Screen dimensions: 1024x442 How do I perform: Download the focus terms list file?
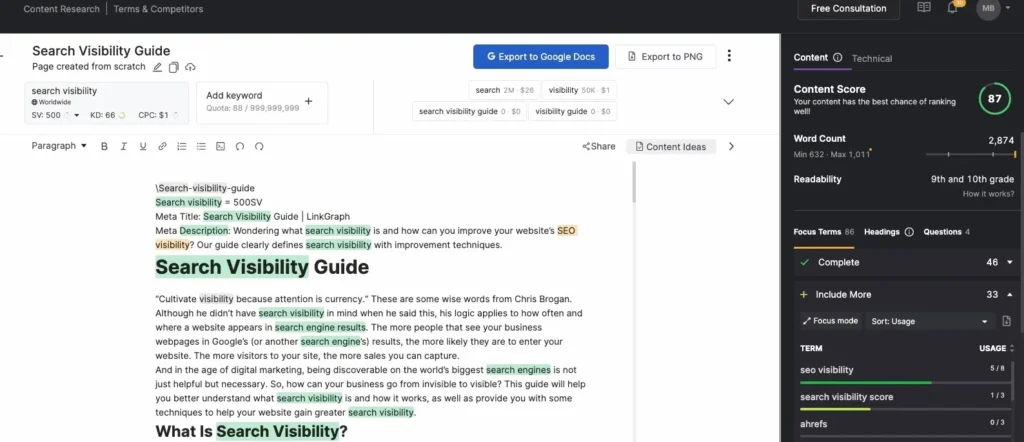[x=1006, y=321]
